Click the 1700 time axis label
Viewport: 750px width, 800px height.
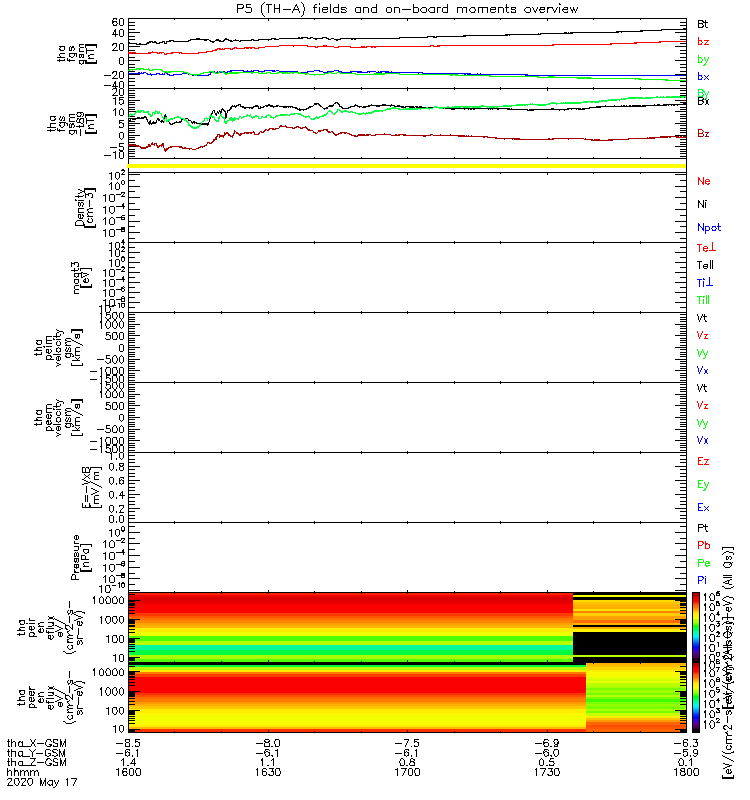pyautogui.click(x=407, y=772)
